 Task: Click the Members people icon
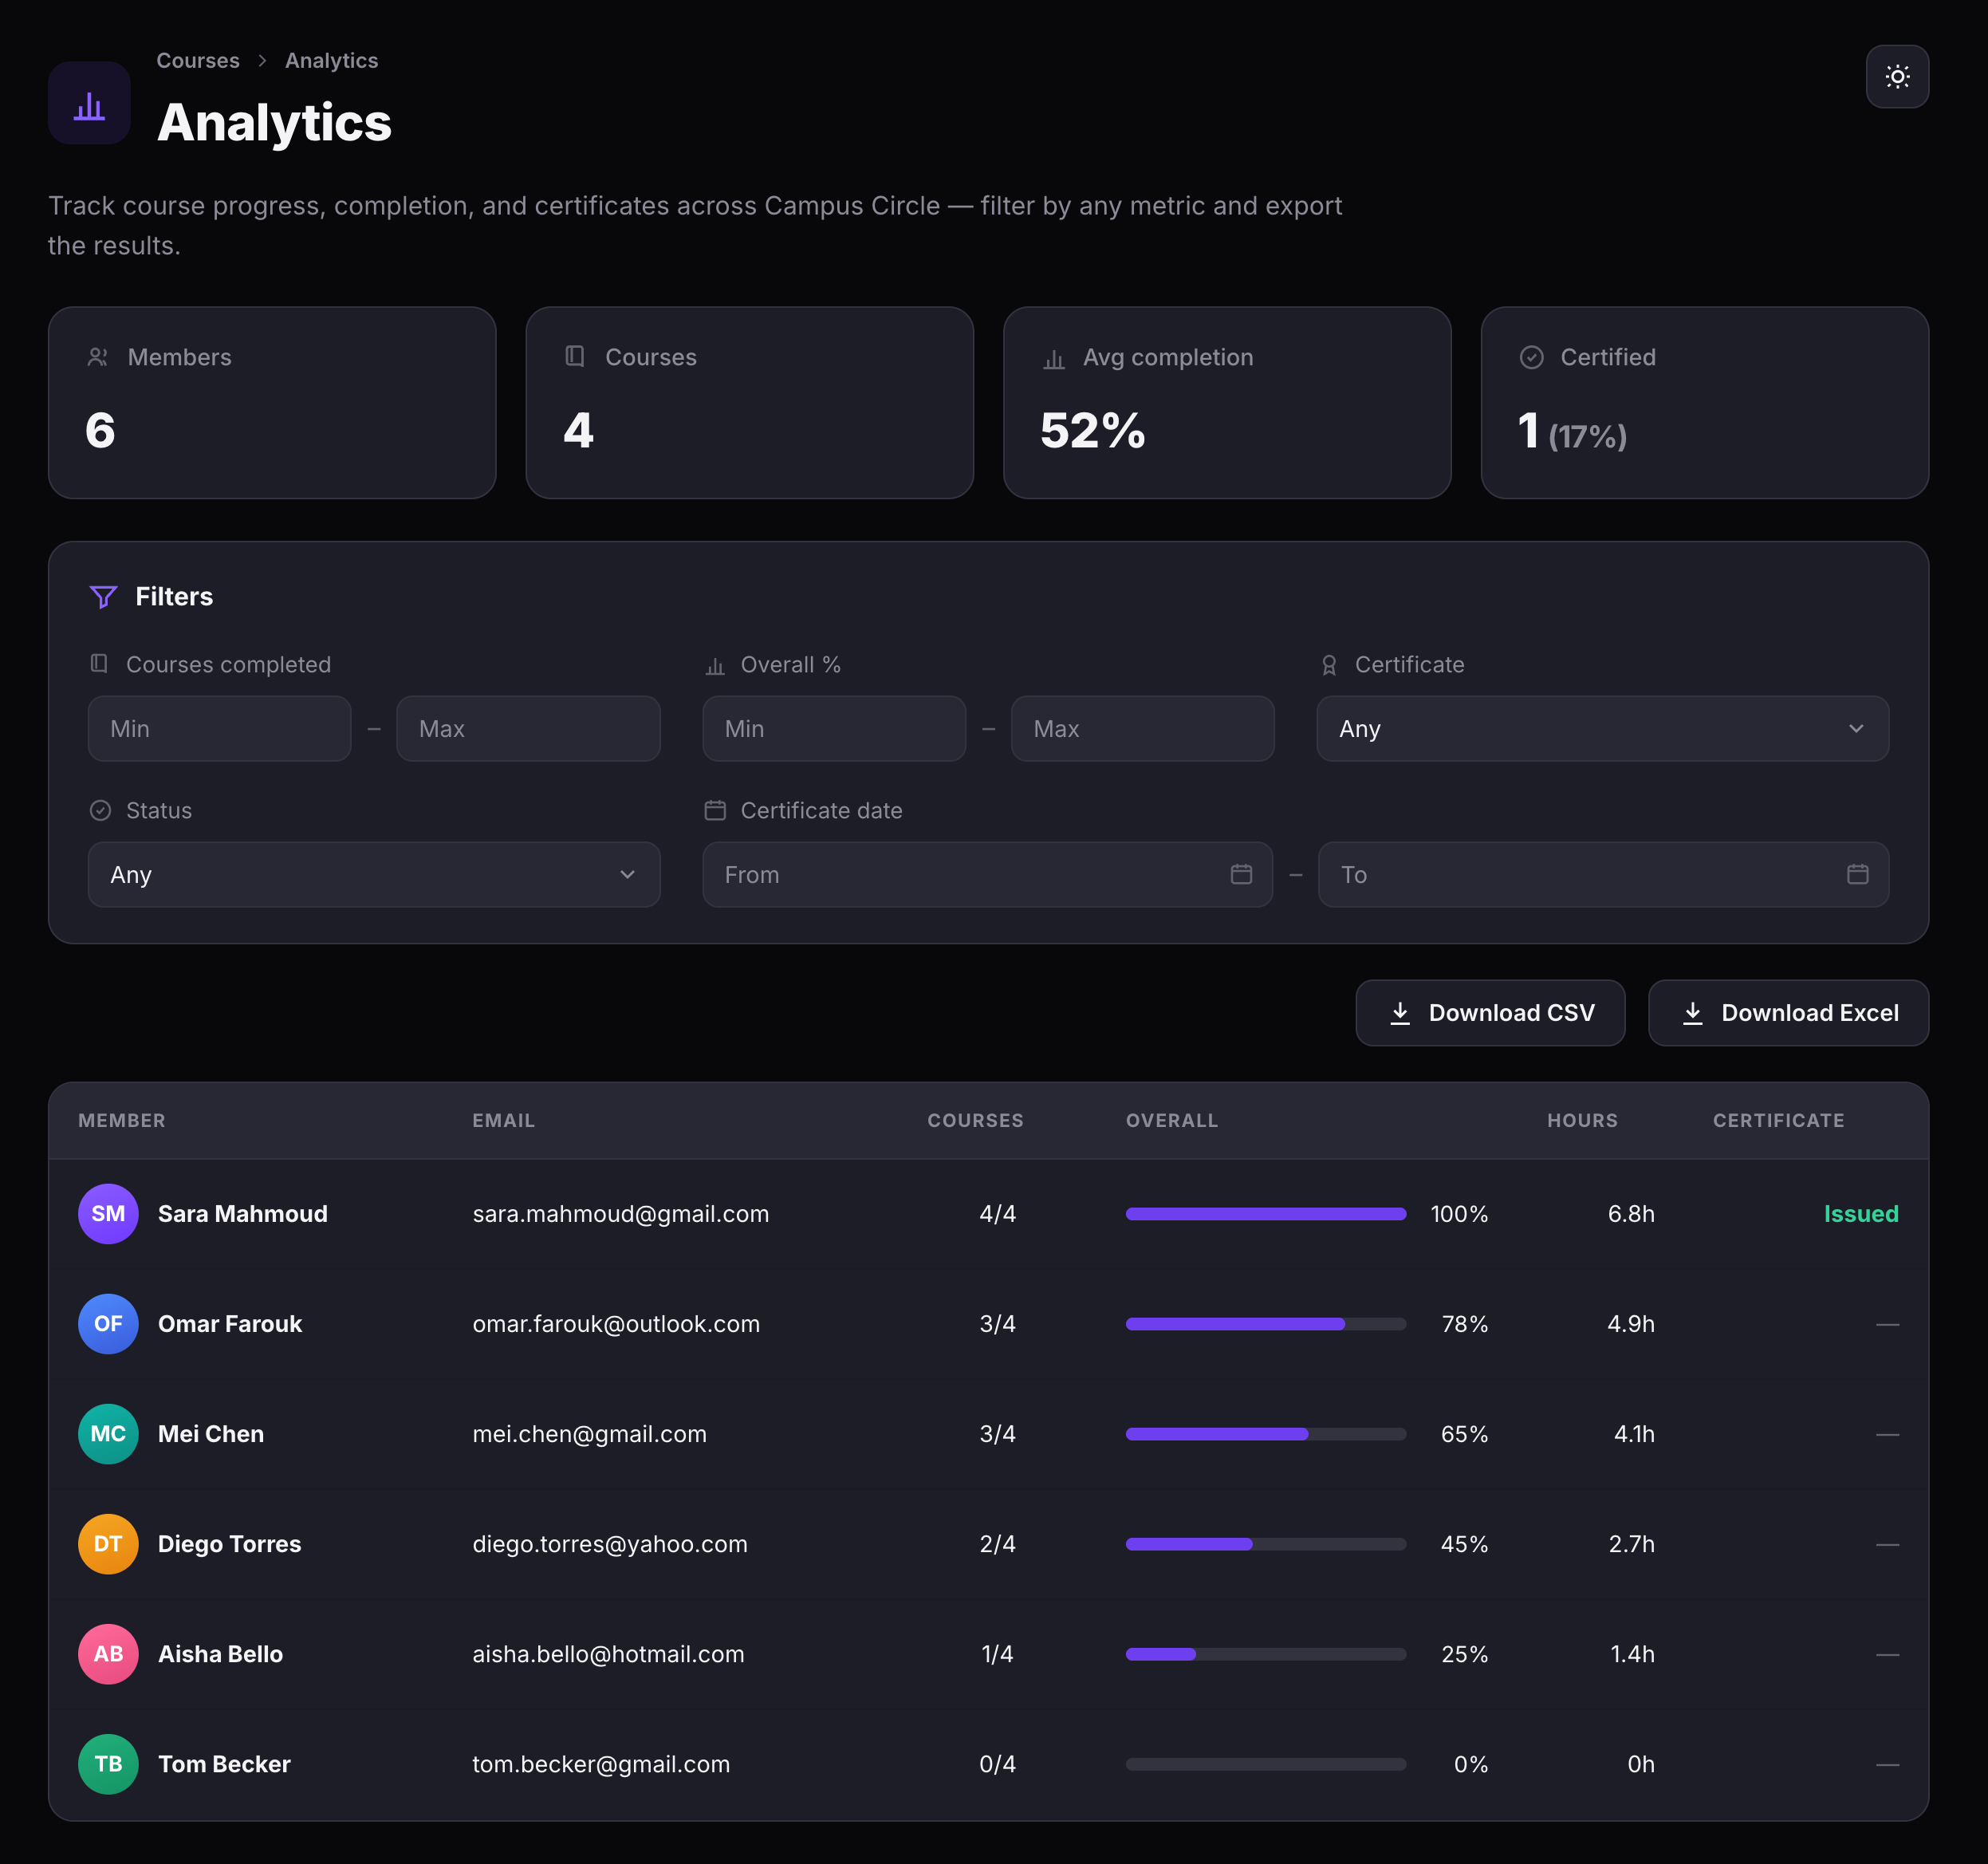tap(98, 357)
